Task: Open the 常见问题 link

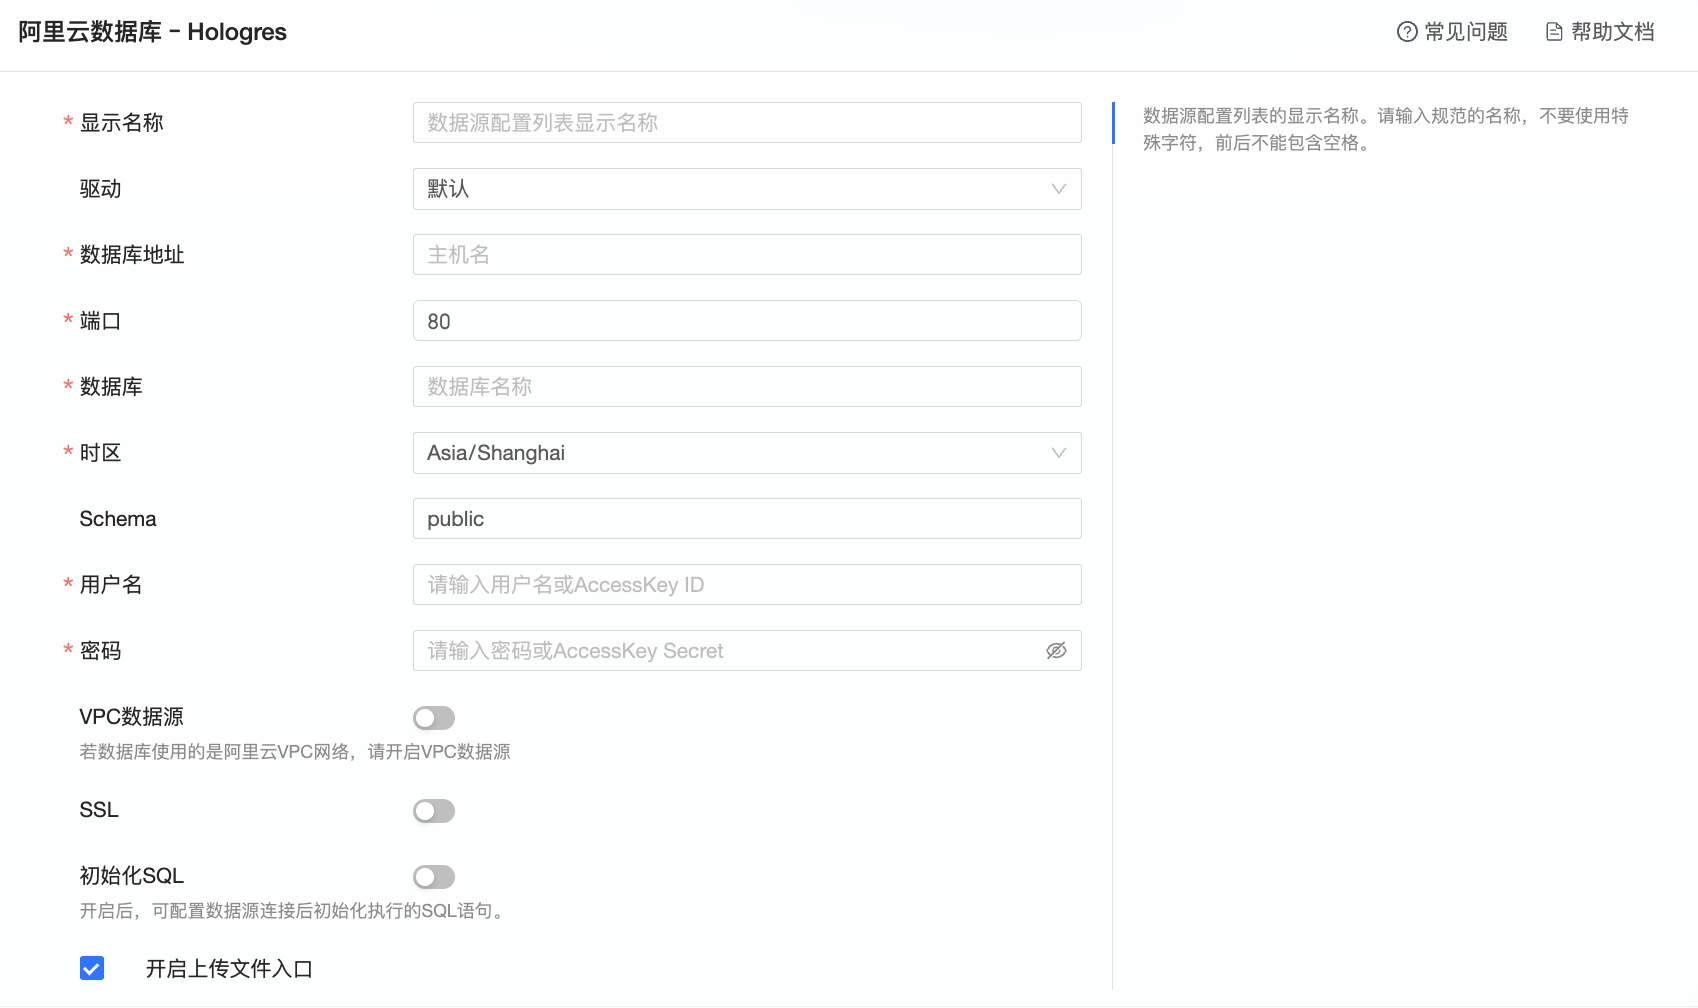Action: point(1452,32)
